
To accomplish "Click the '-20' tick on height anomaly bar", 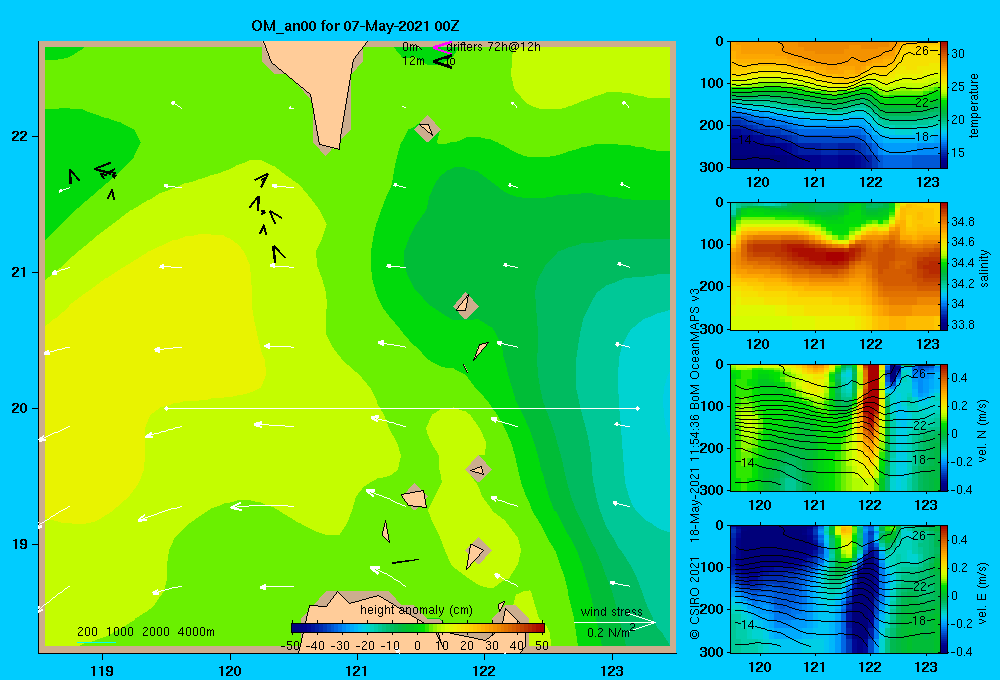I will click(365, 646).
